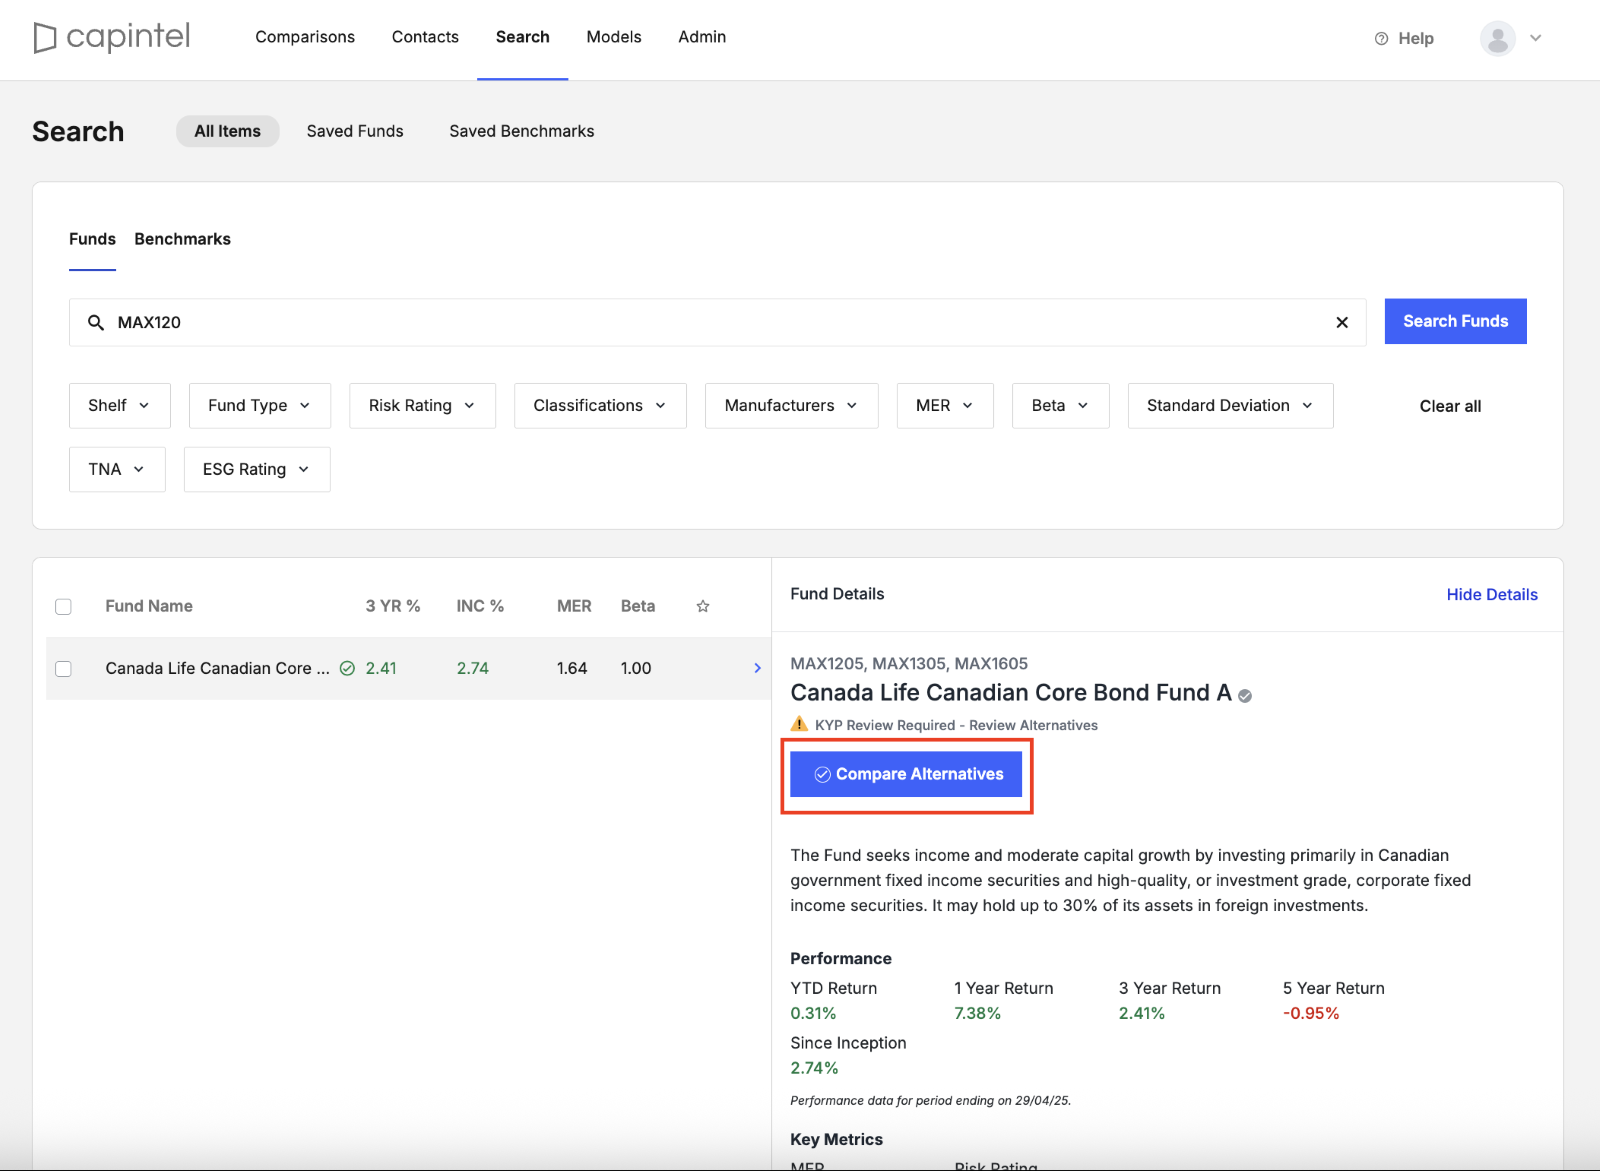This screenshot has width=1600, height=1171.
Task: Sort by the MER column header
Action: tap(574, 606)
